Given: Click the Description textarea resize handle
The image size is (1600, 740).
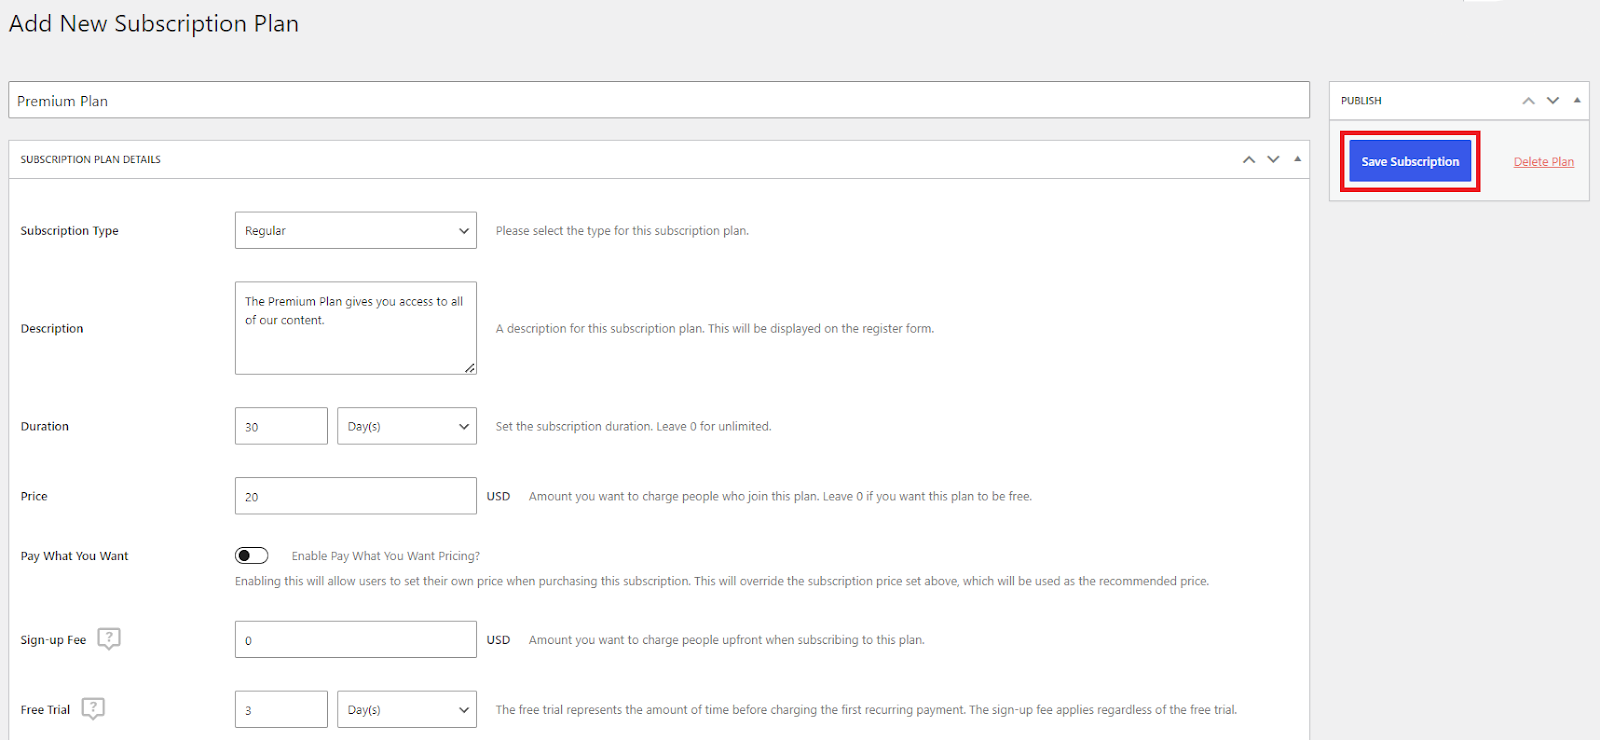Looking at the screenshot, I should (470, 368).
